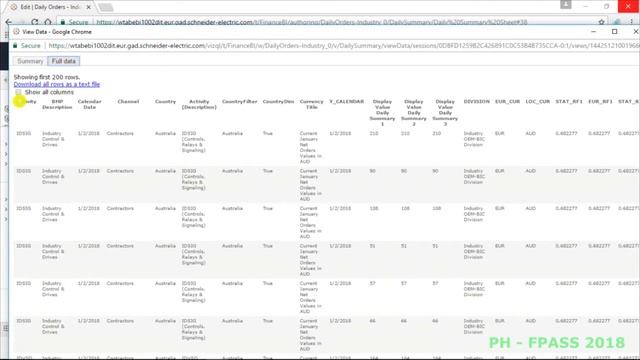This screenshot has width=640, height=360.
Task: Click the CountryFilter column header
Action: [240, 102]
